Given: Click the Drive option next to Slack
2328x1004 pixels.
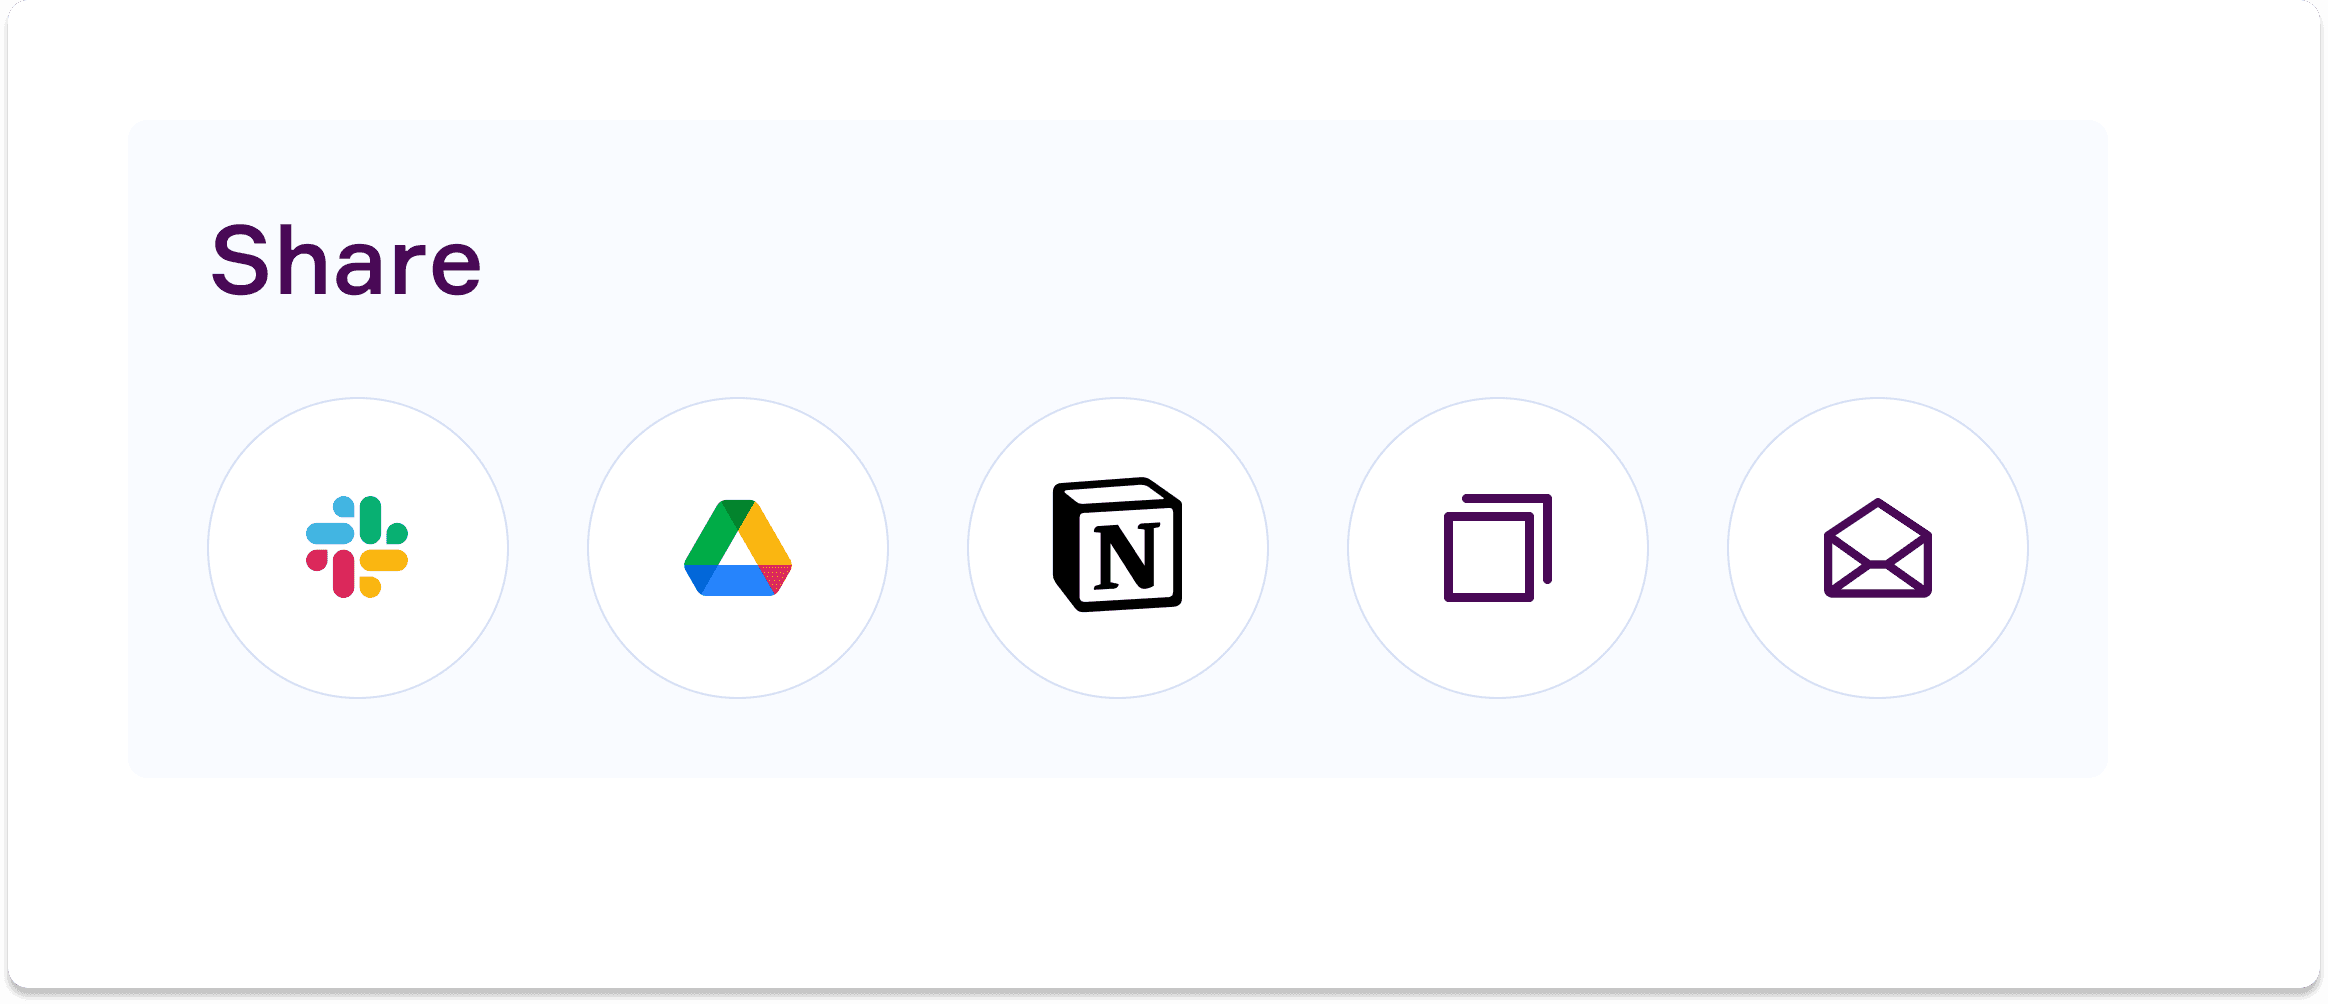Looking at the screenshot, I should coord(738,548).
